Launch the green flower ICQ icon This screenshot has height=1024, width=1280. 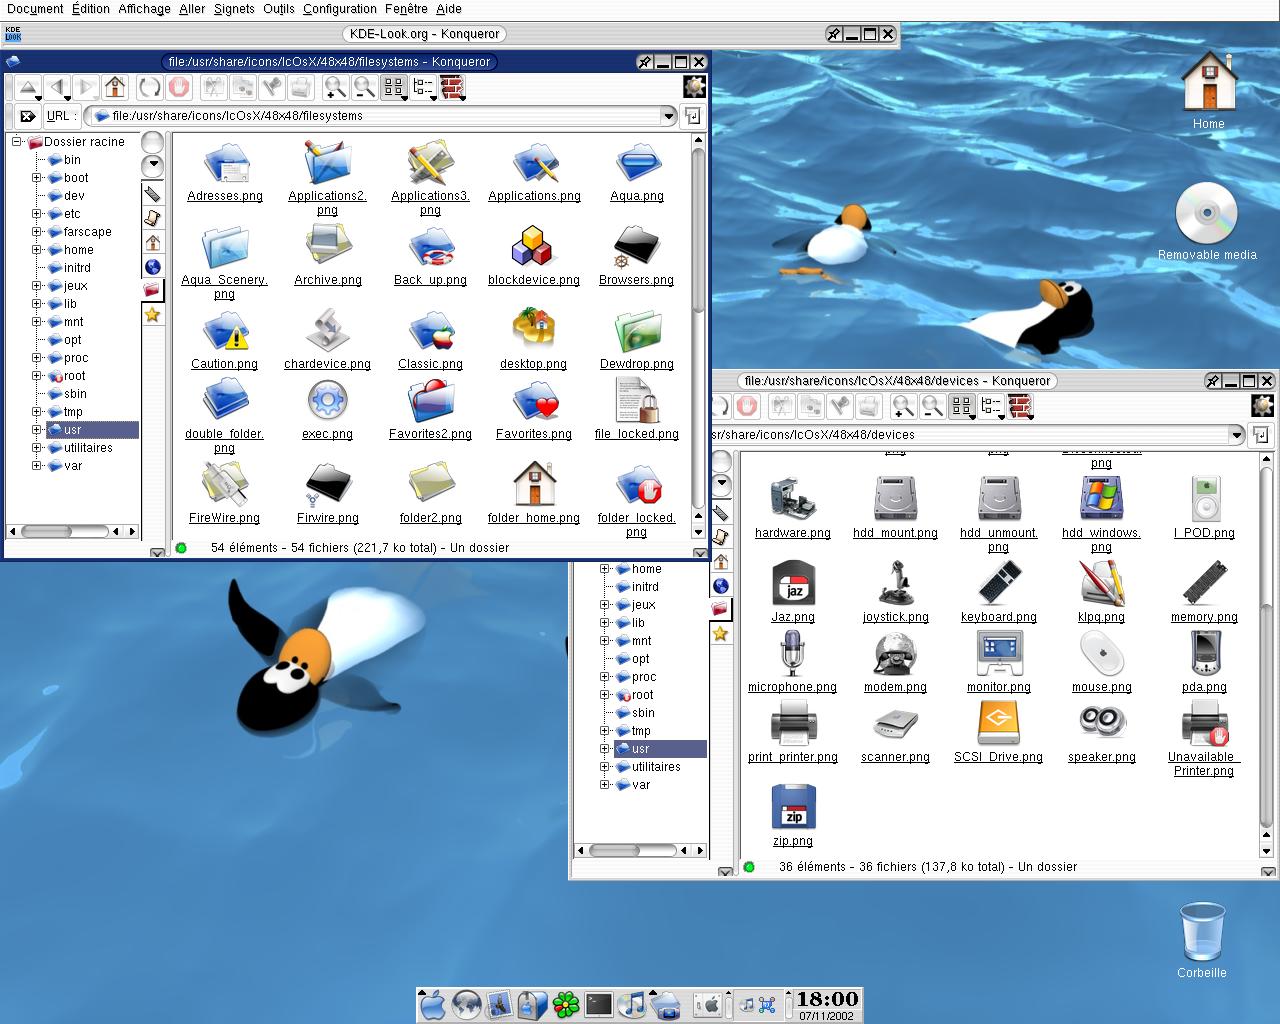click(566, 1004)
